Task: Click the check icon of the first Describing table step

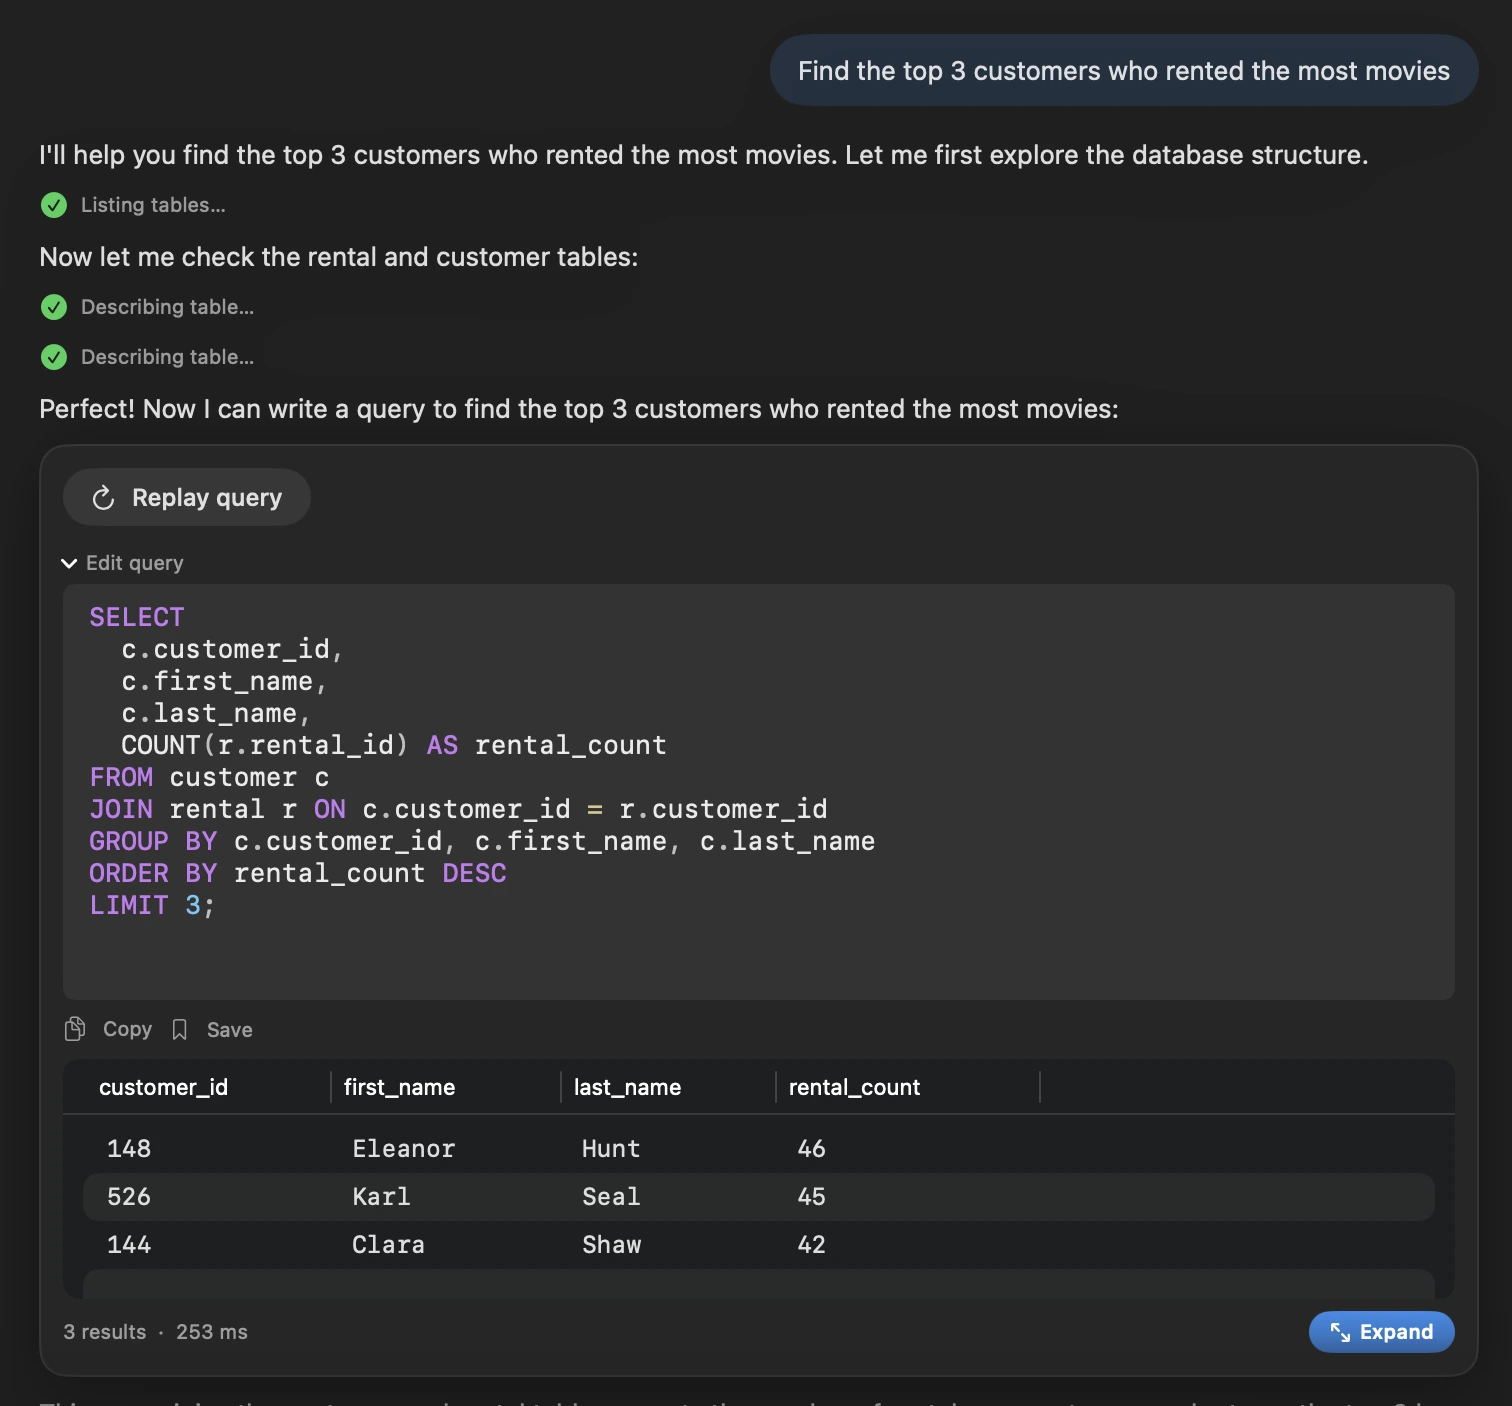Action: (x=54, y=307)
